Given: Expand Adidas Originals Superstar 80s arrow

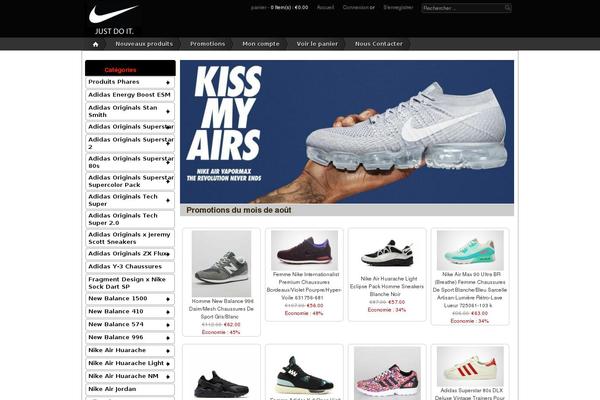Looking at the screenshot, I should 168,163.
